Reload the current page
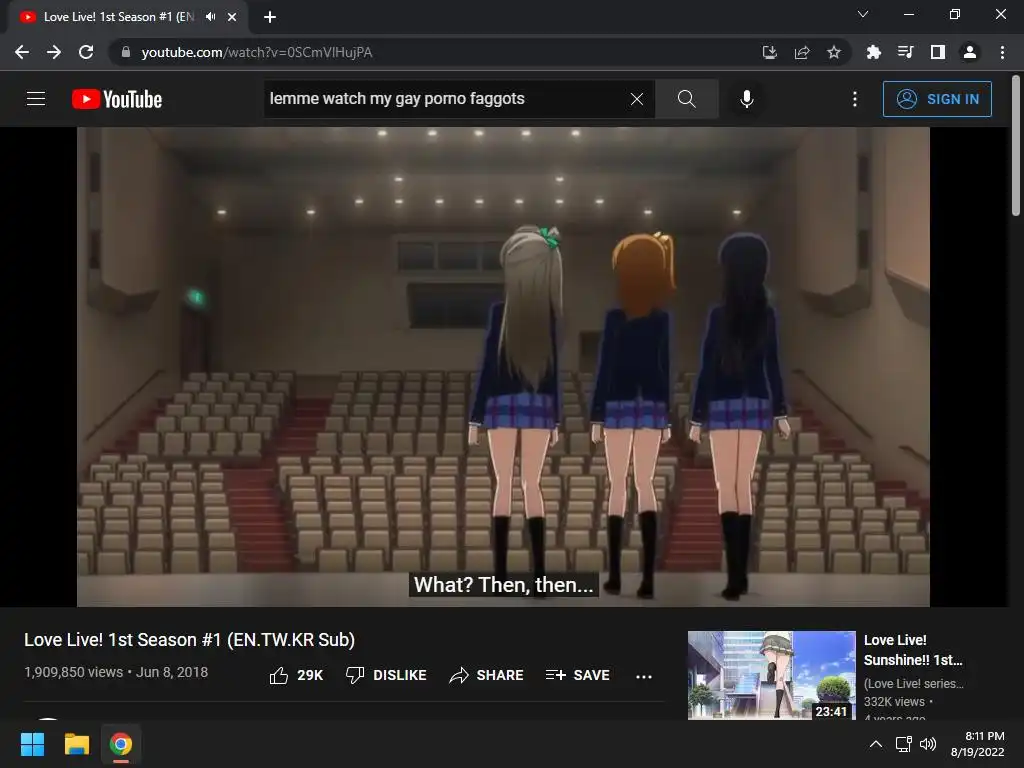The image size is (1024, 768). 86,52
